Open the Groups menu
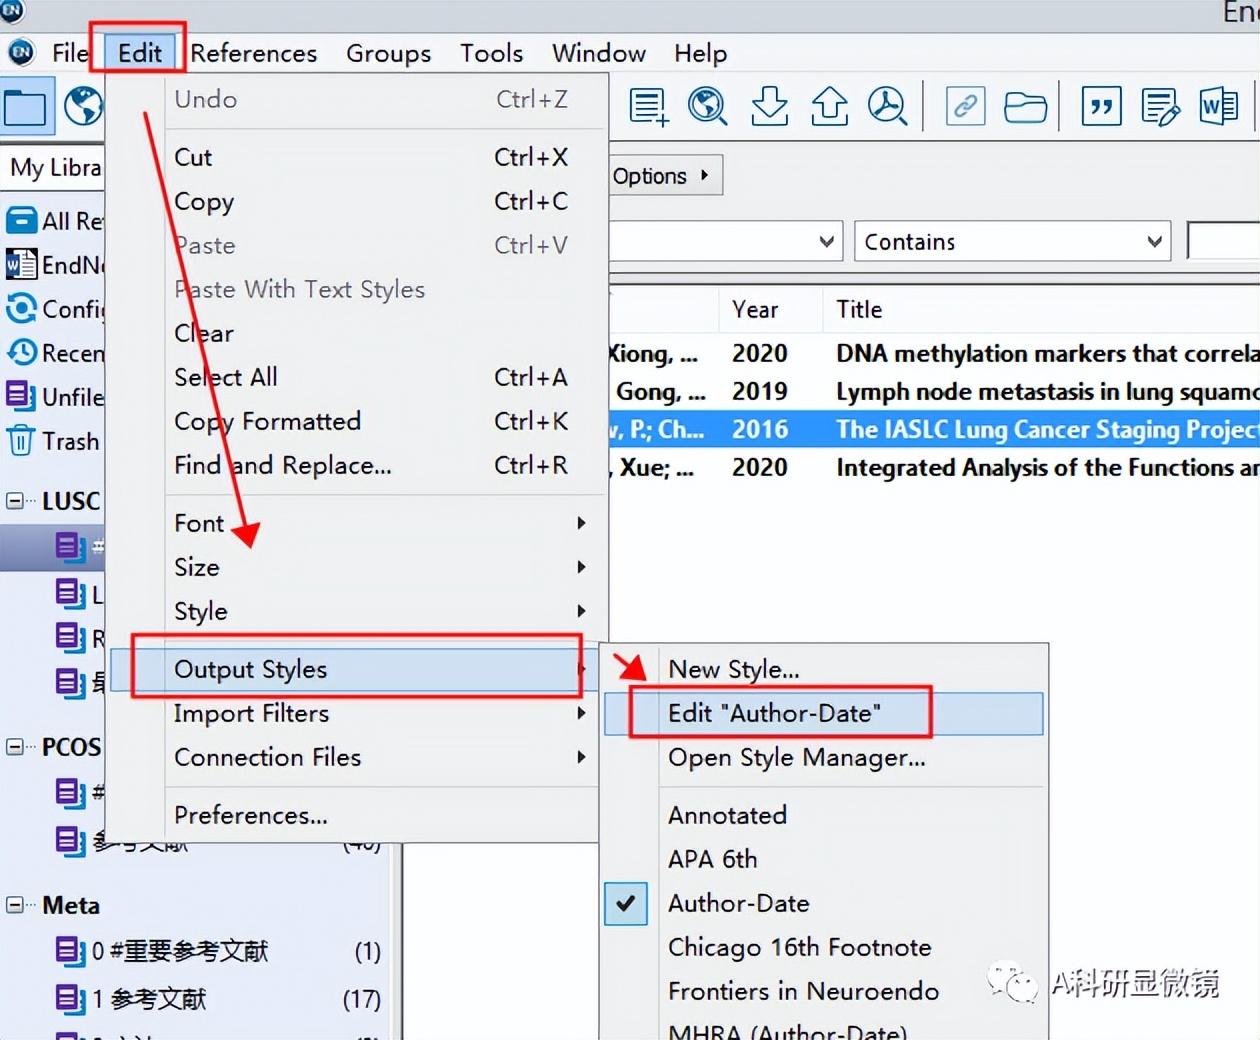 [388, 53]
